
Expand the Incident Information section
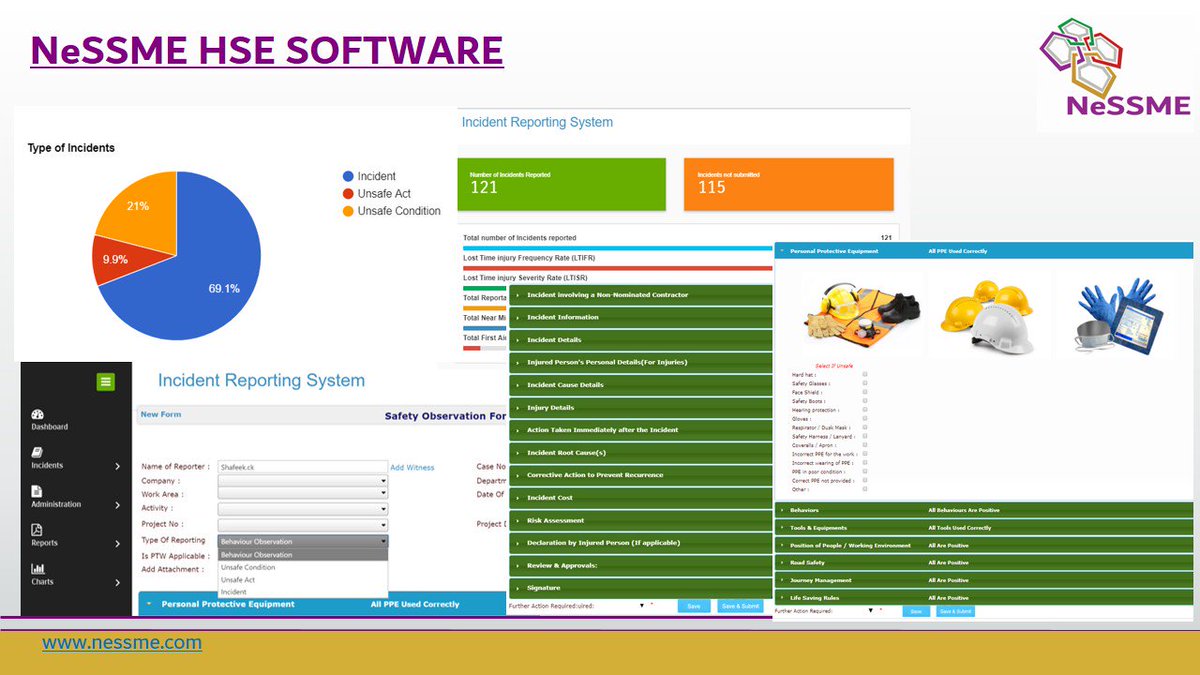[x=641, y=317]
